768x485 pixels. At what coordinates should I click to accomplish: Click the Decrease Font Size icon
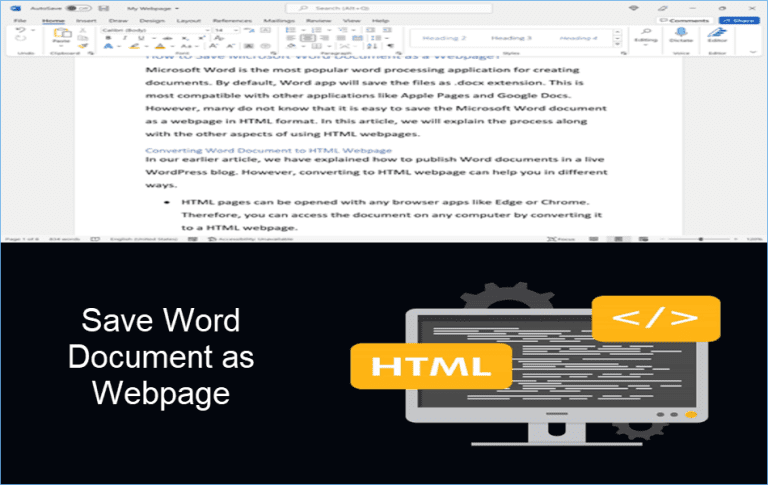coord(230,47)
